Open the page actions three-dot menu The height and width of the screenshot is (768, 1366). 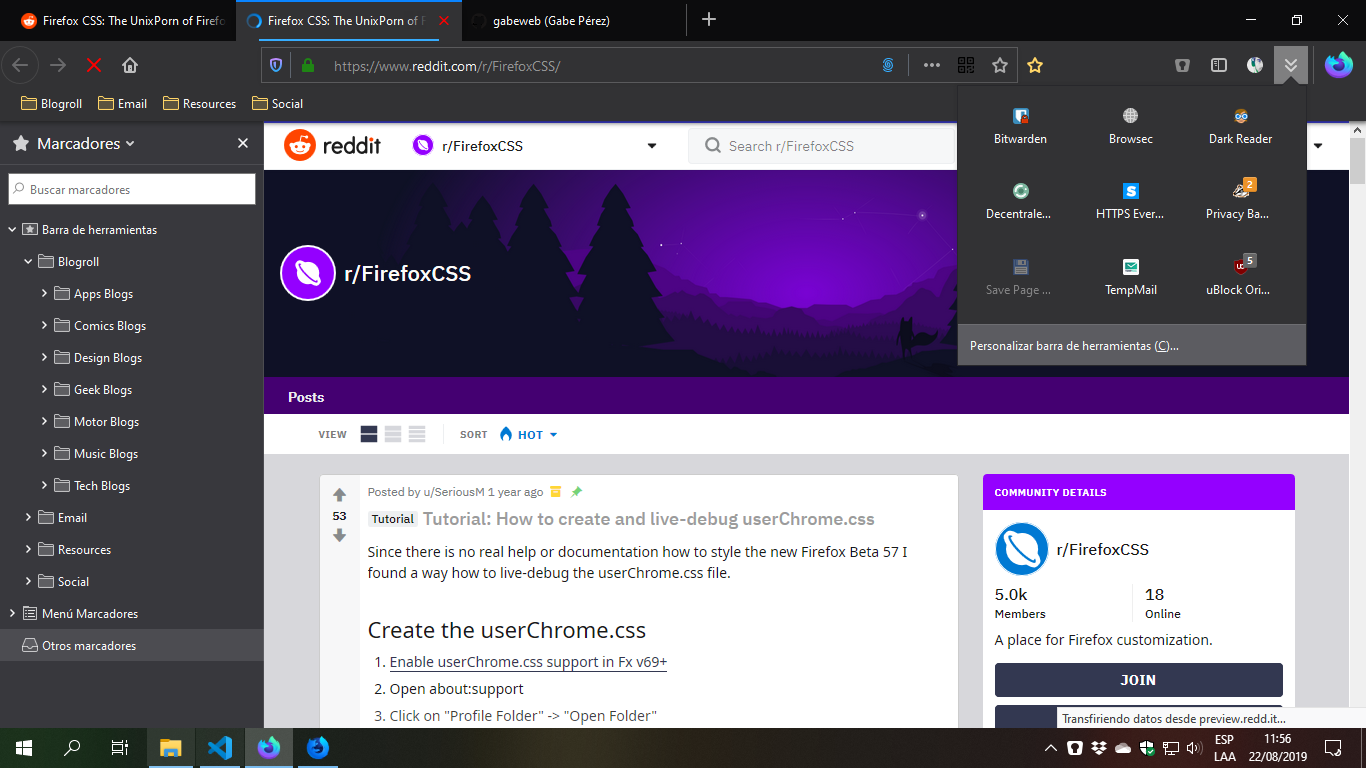point(931,65)
